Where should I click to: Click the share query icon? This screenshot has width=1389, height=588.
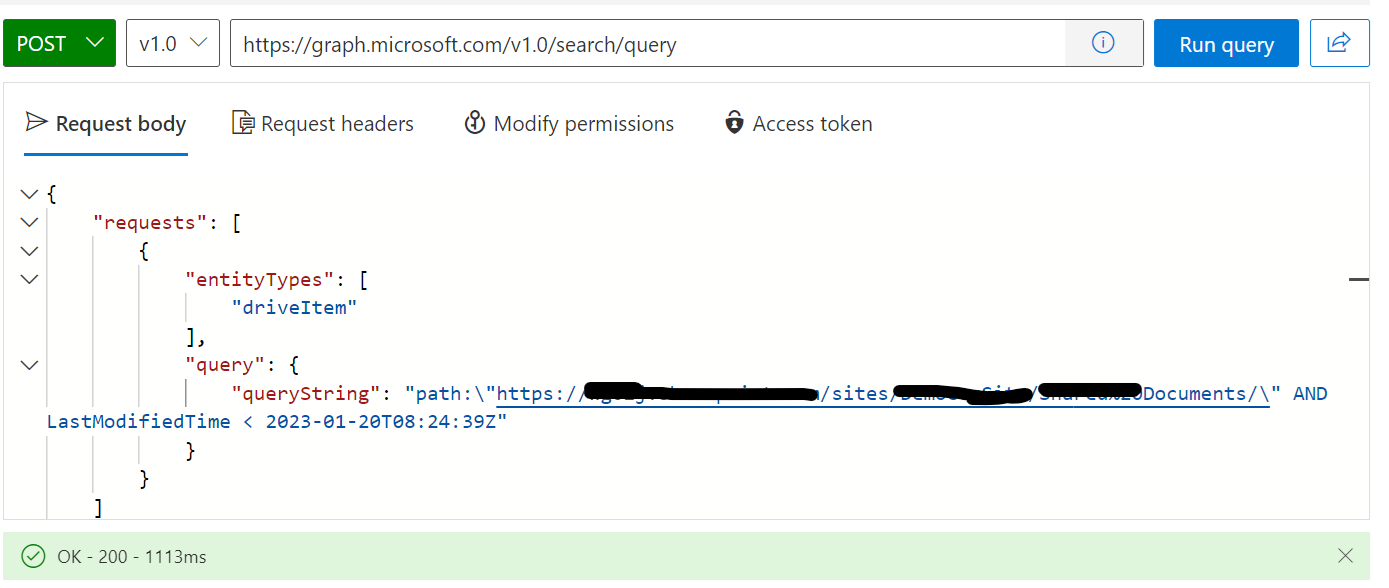1339,42
